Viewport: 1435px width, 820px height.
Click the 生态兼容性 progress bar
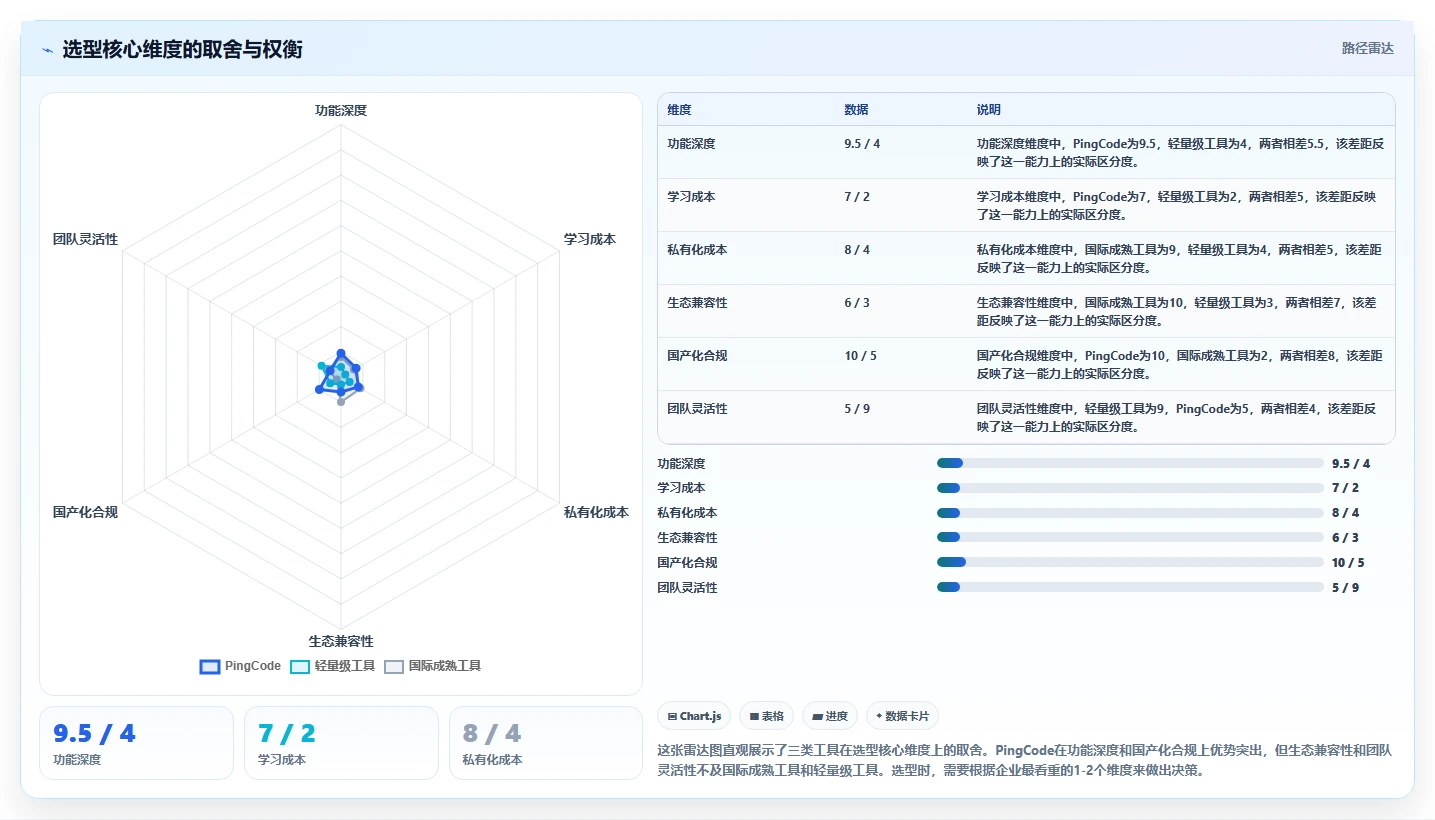click(x=1130, y=537)
